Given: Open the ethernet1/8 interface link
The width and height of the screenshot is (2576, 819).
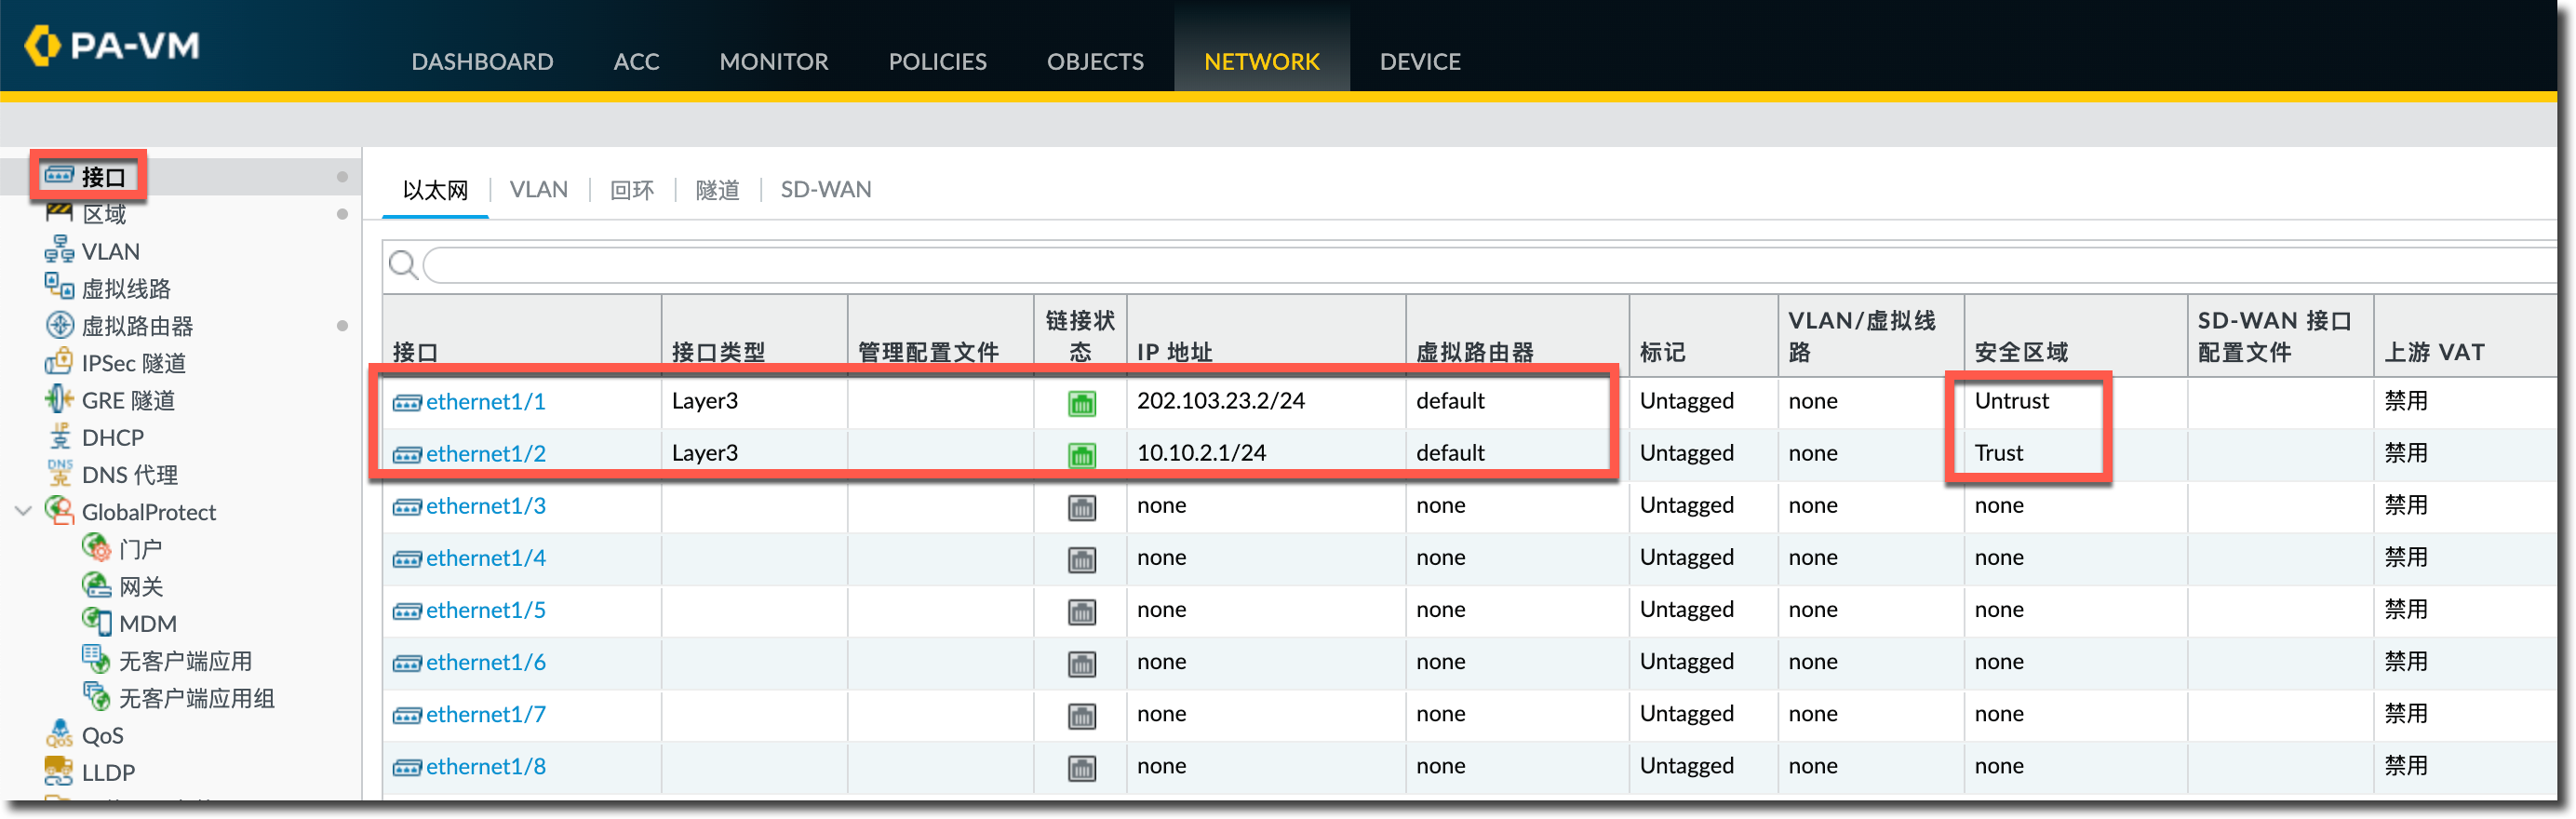Looking at the screenshot, I should (485, 767).
